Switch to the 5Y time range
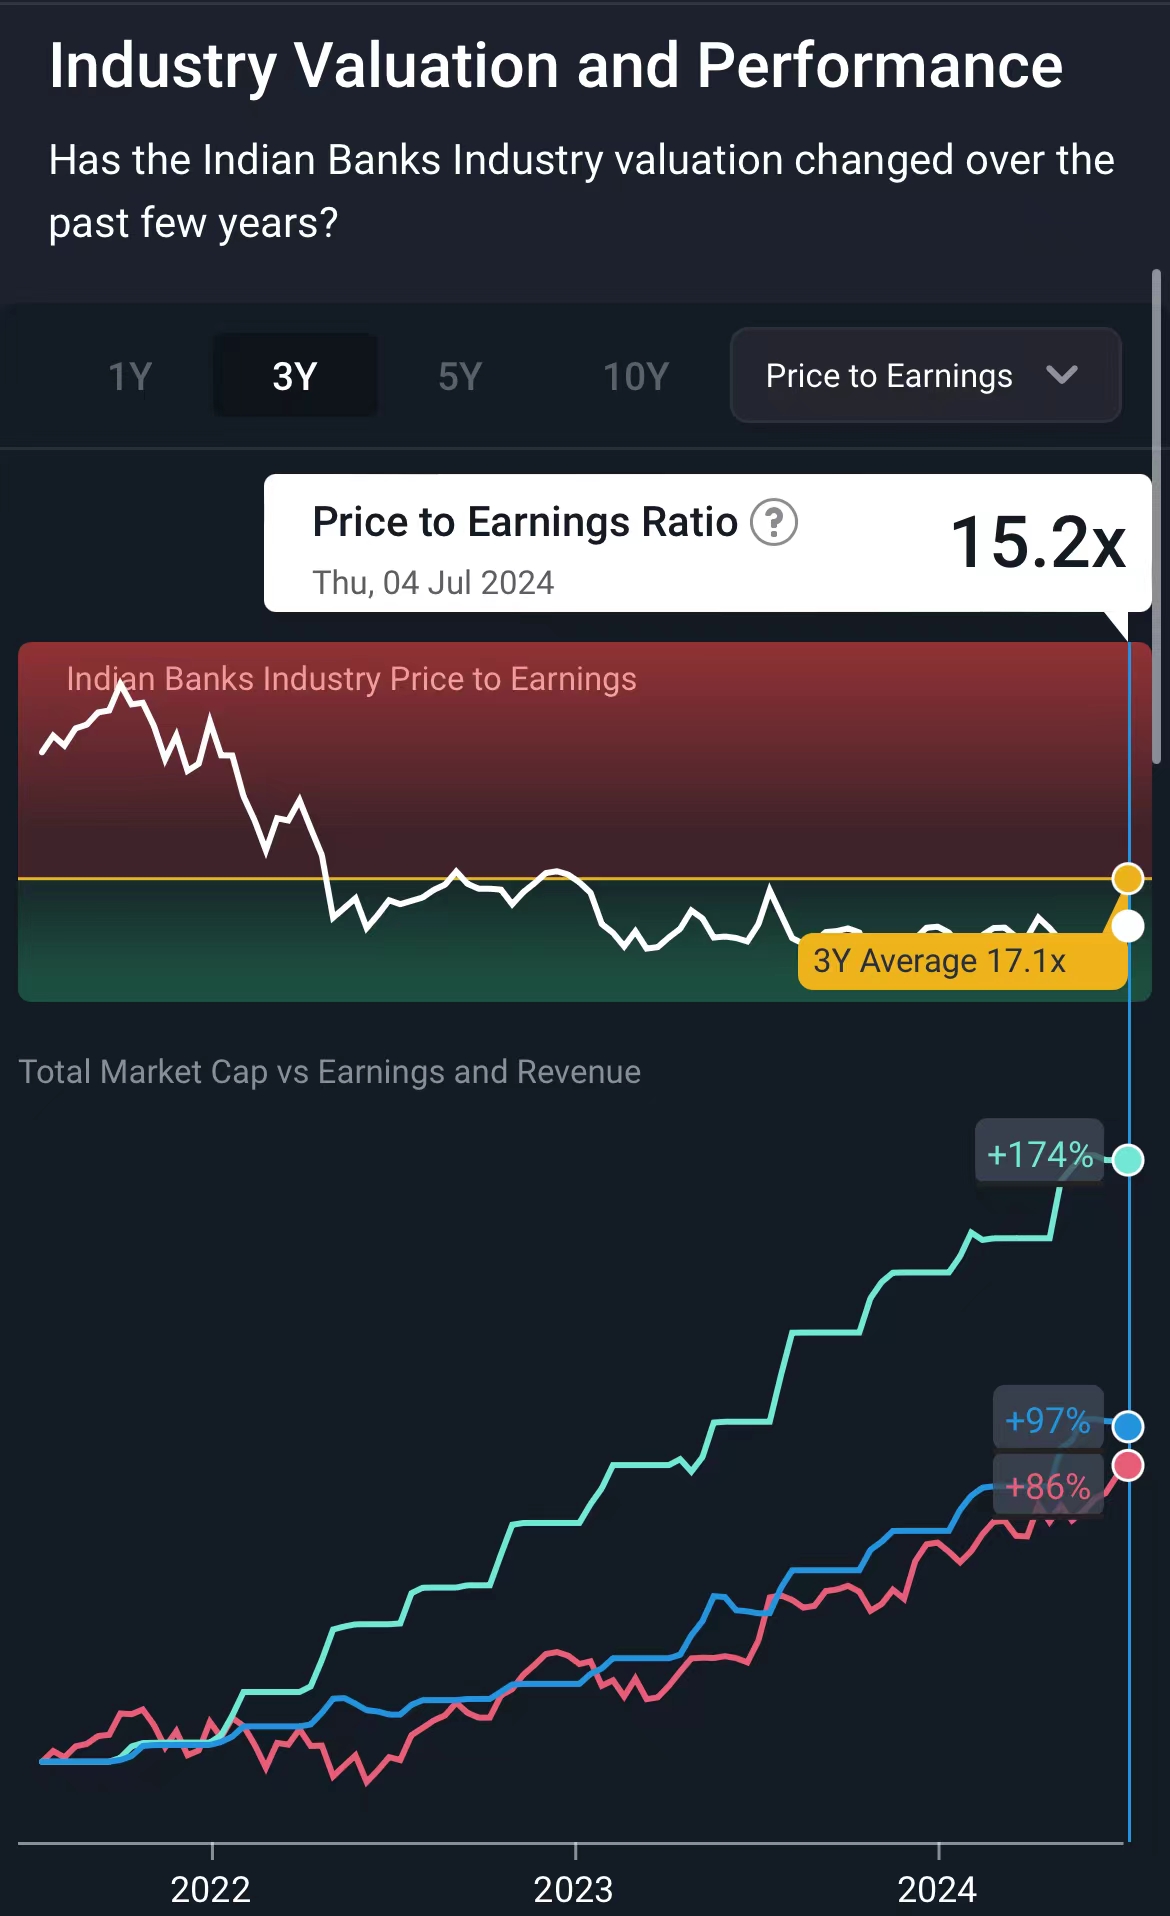Screen dimensions: 1170x1916 pos(460,377)
